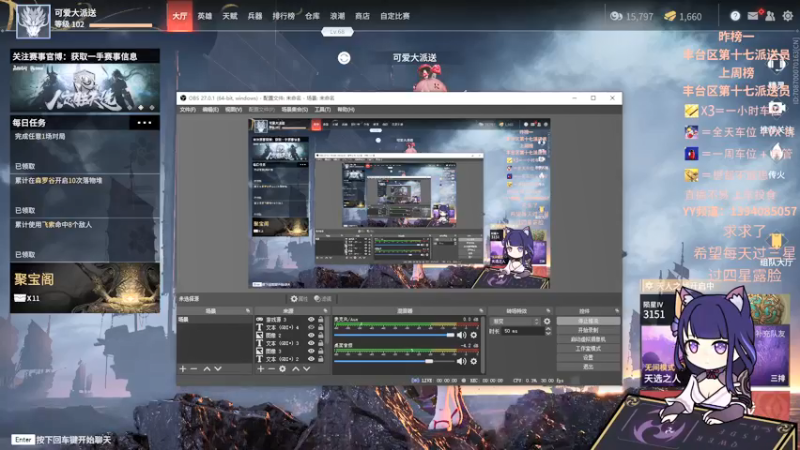The image size is (800, 450).
Task: Hide the 文本 (GDI+) 2 source eye icon
Action: tap(311, 359)
